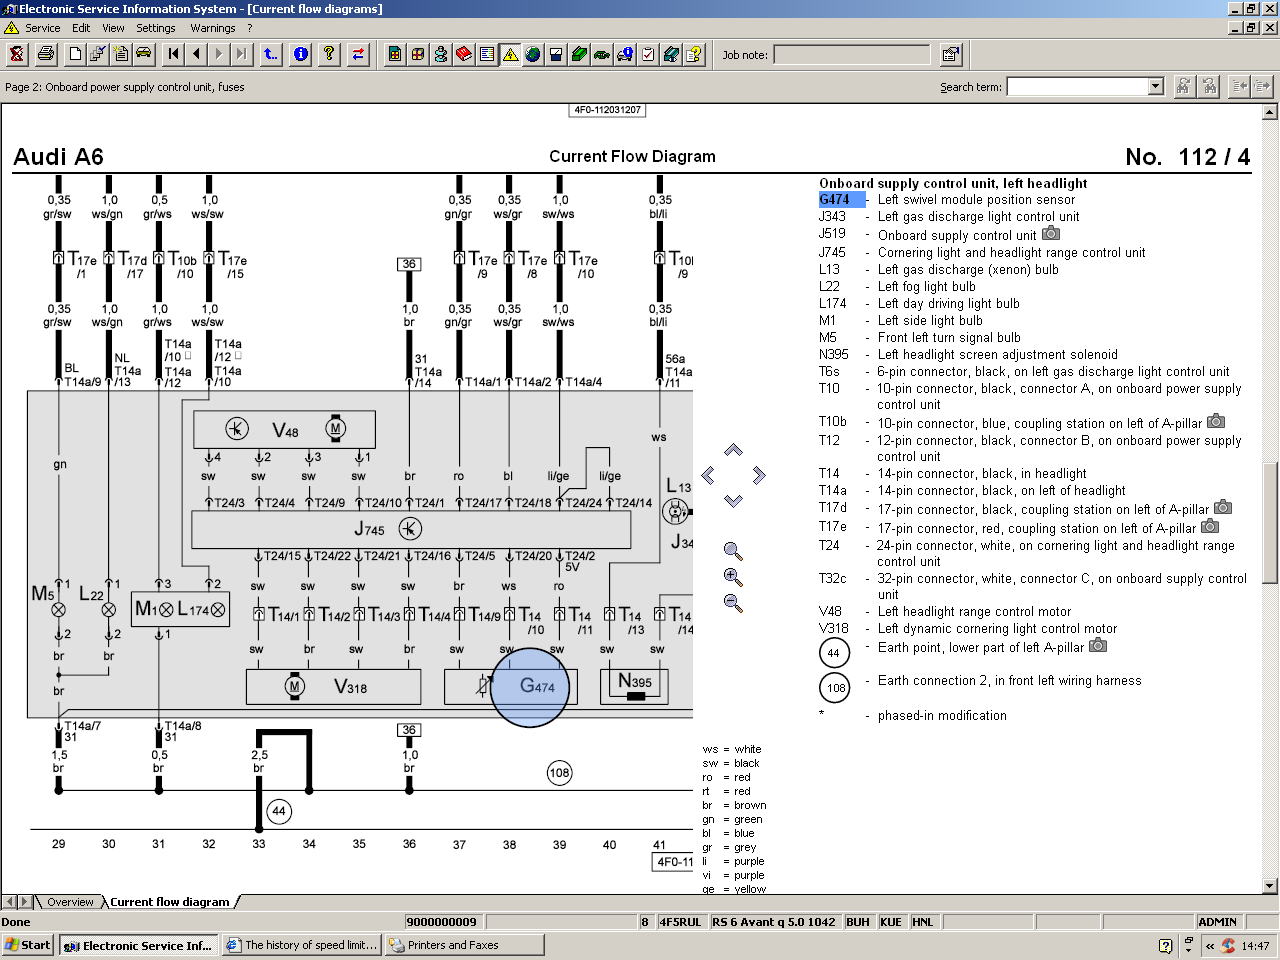Switch to the Overview tab
1280x960 pixels.
tap(70, 902)
